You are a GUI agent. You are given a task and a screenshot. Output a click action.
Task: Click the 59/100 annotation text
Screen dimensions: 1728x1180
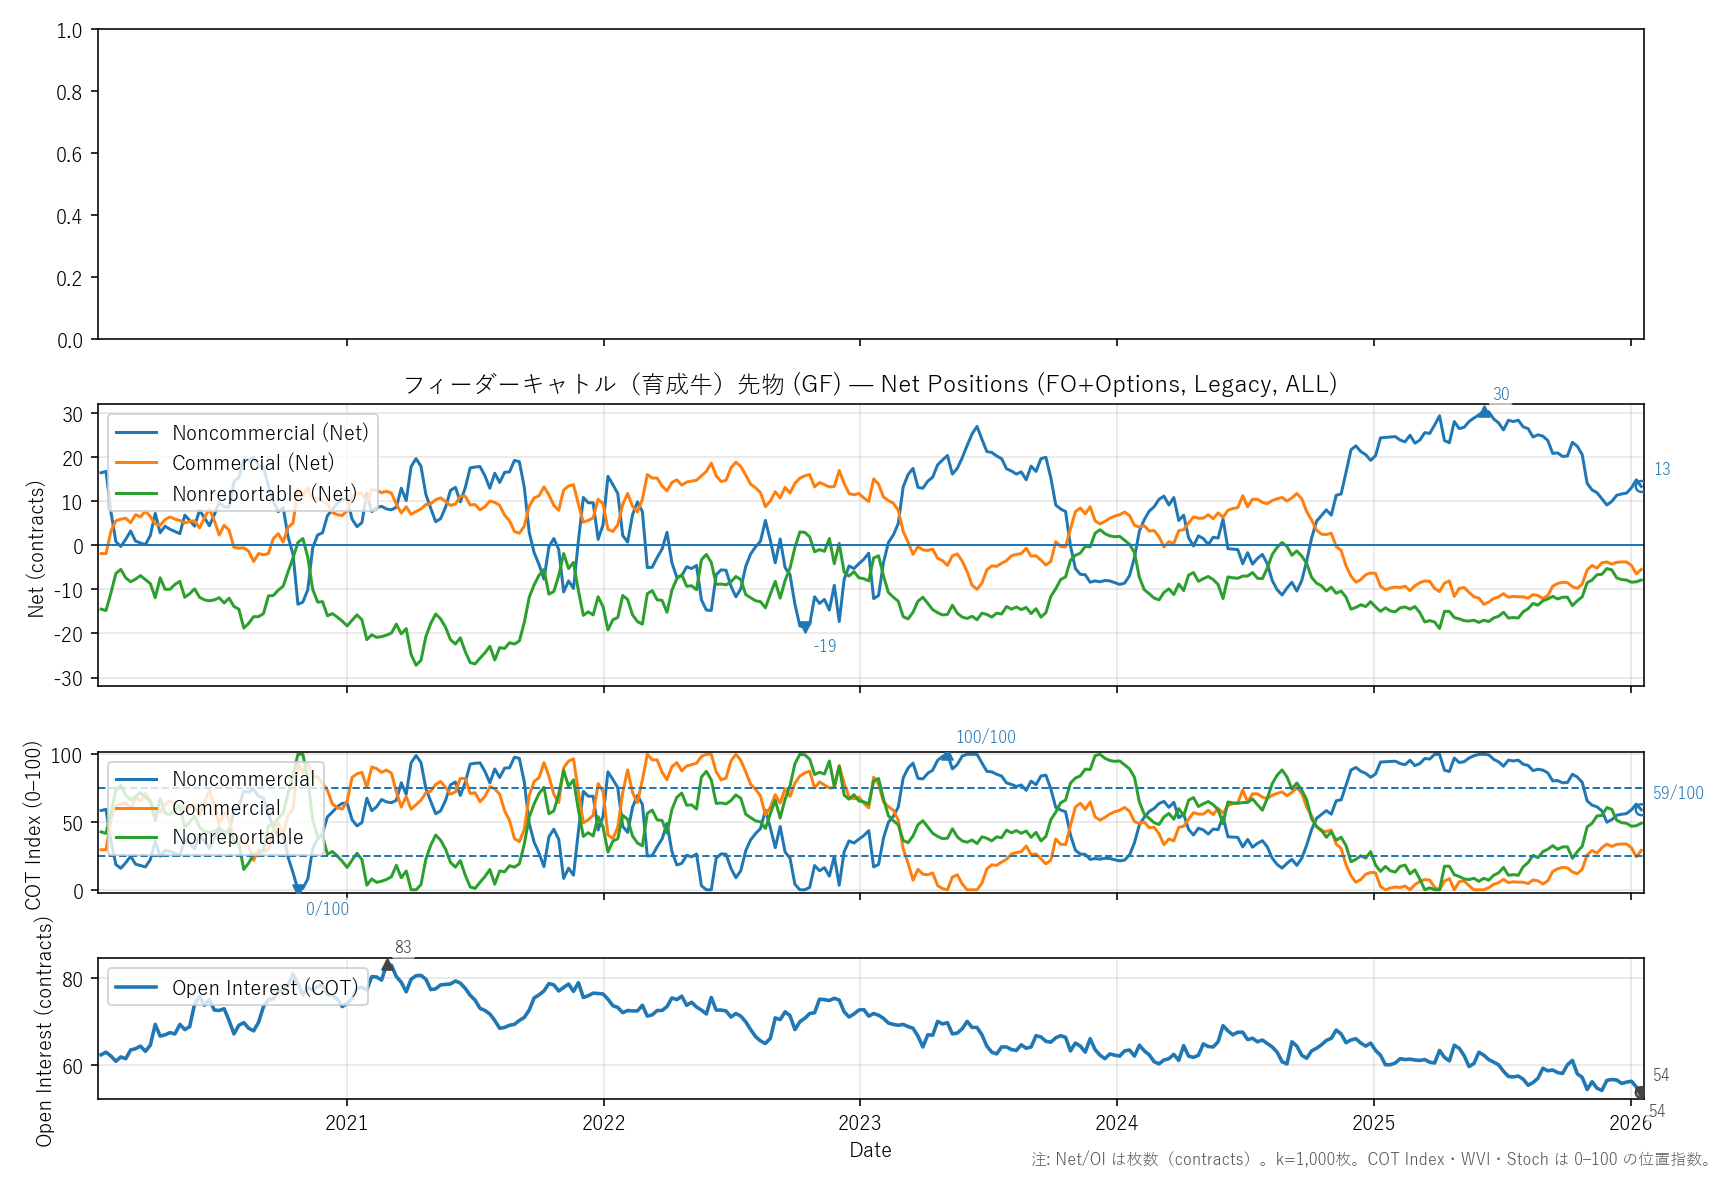pos(1678,793)
